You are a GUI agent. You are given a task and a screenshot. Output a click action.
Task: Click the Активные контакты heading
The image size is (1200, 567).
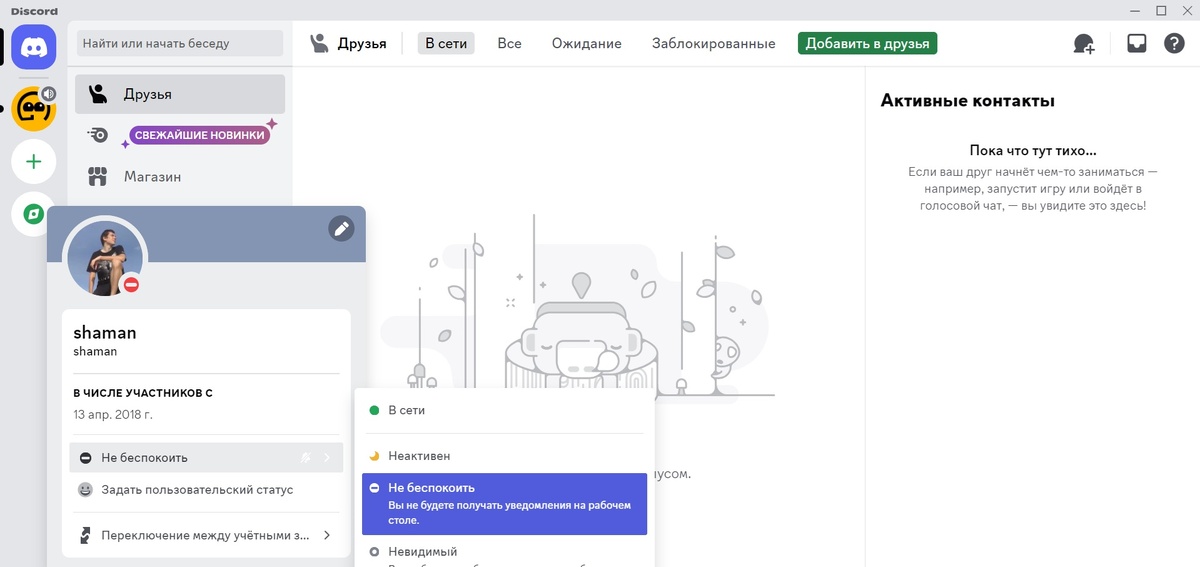(x=967, y=101)
